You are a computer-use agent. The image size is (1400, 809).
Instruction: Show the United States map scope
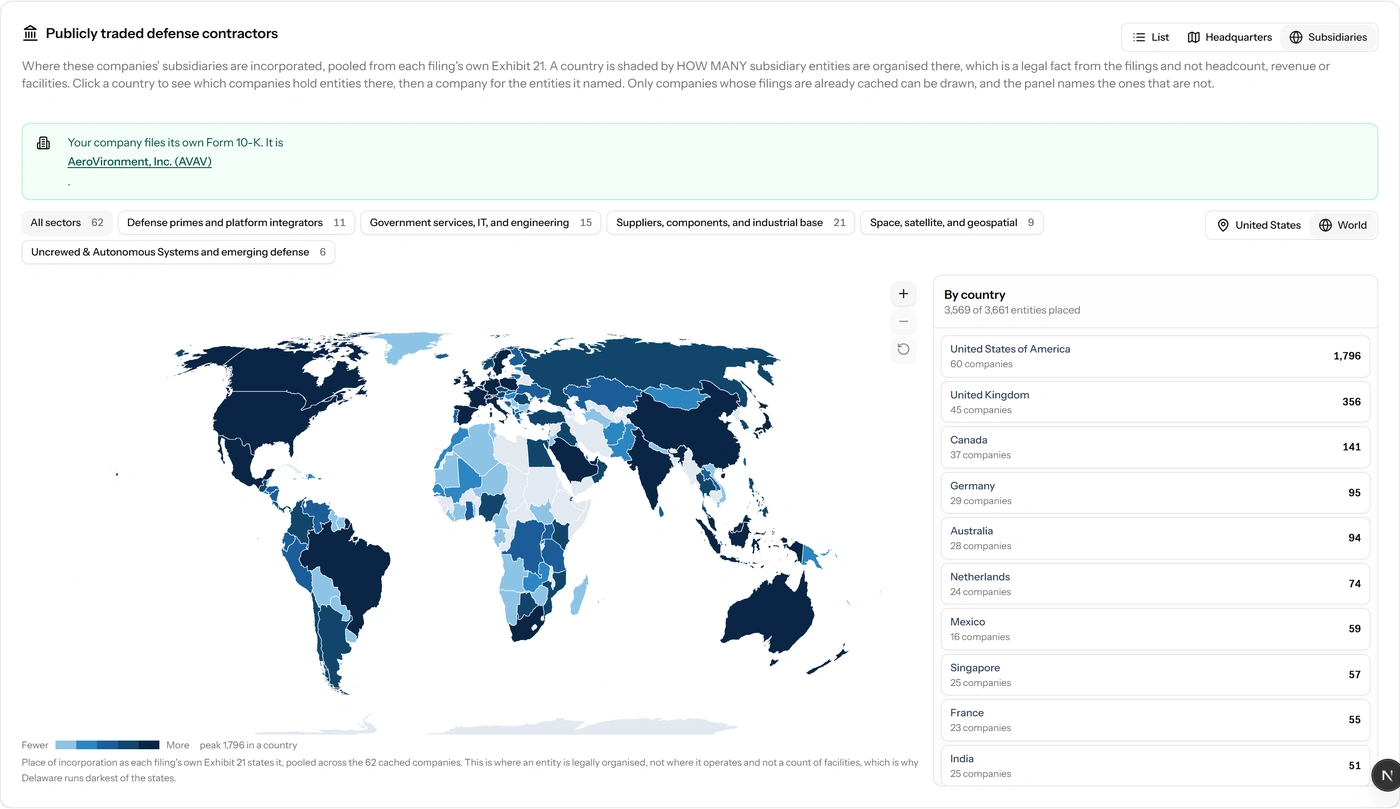(1258, 225)
